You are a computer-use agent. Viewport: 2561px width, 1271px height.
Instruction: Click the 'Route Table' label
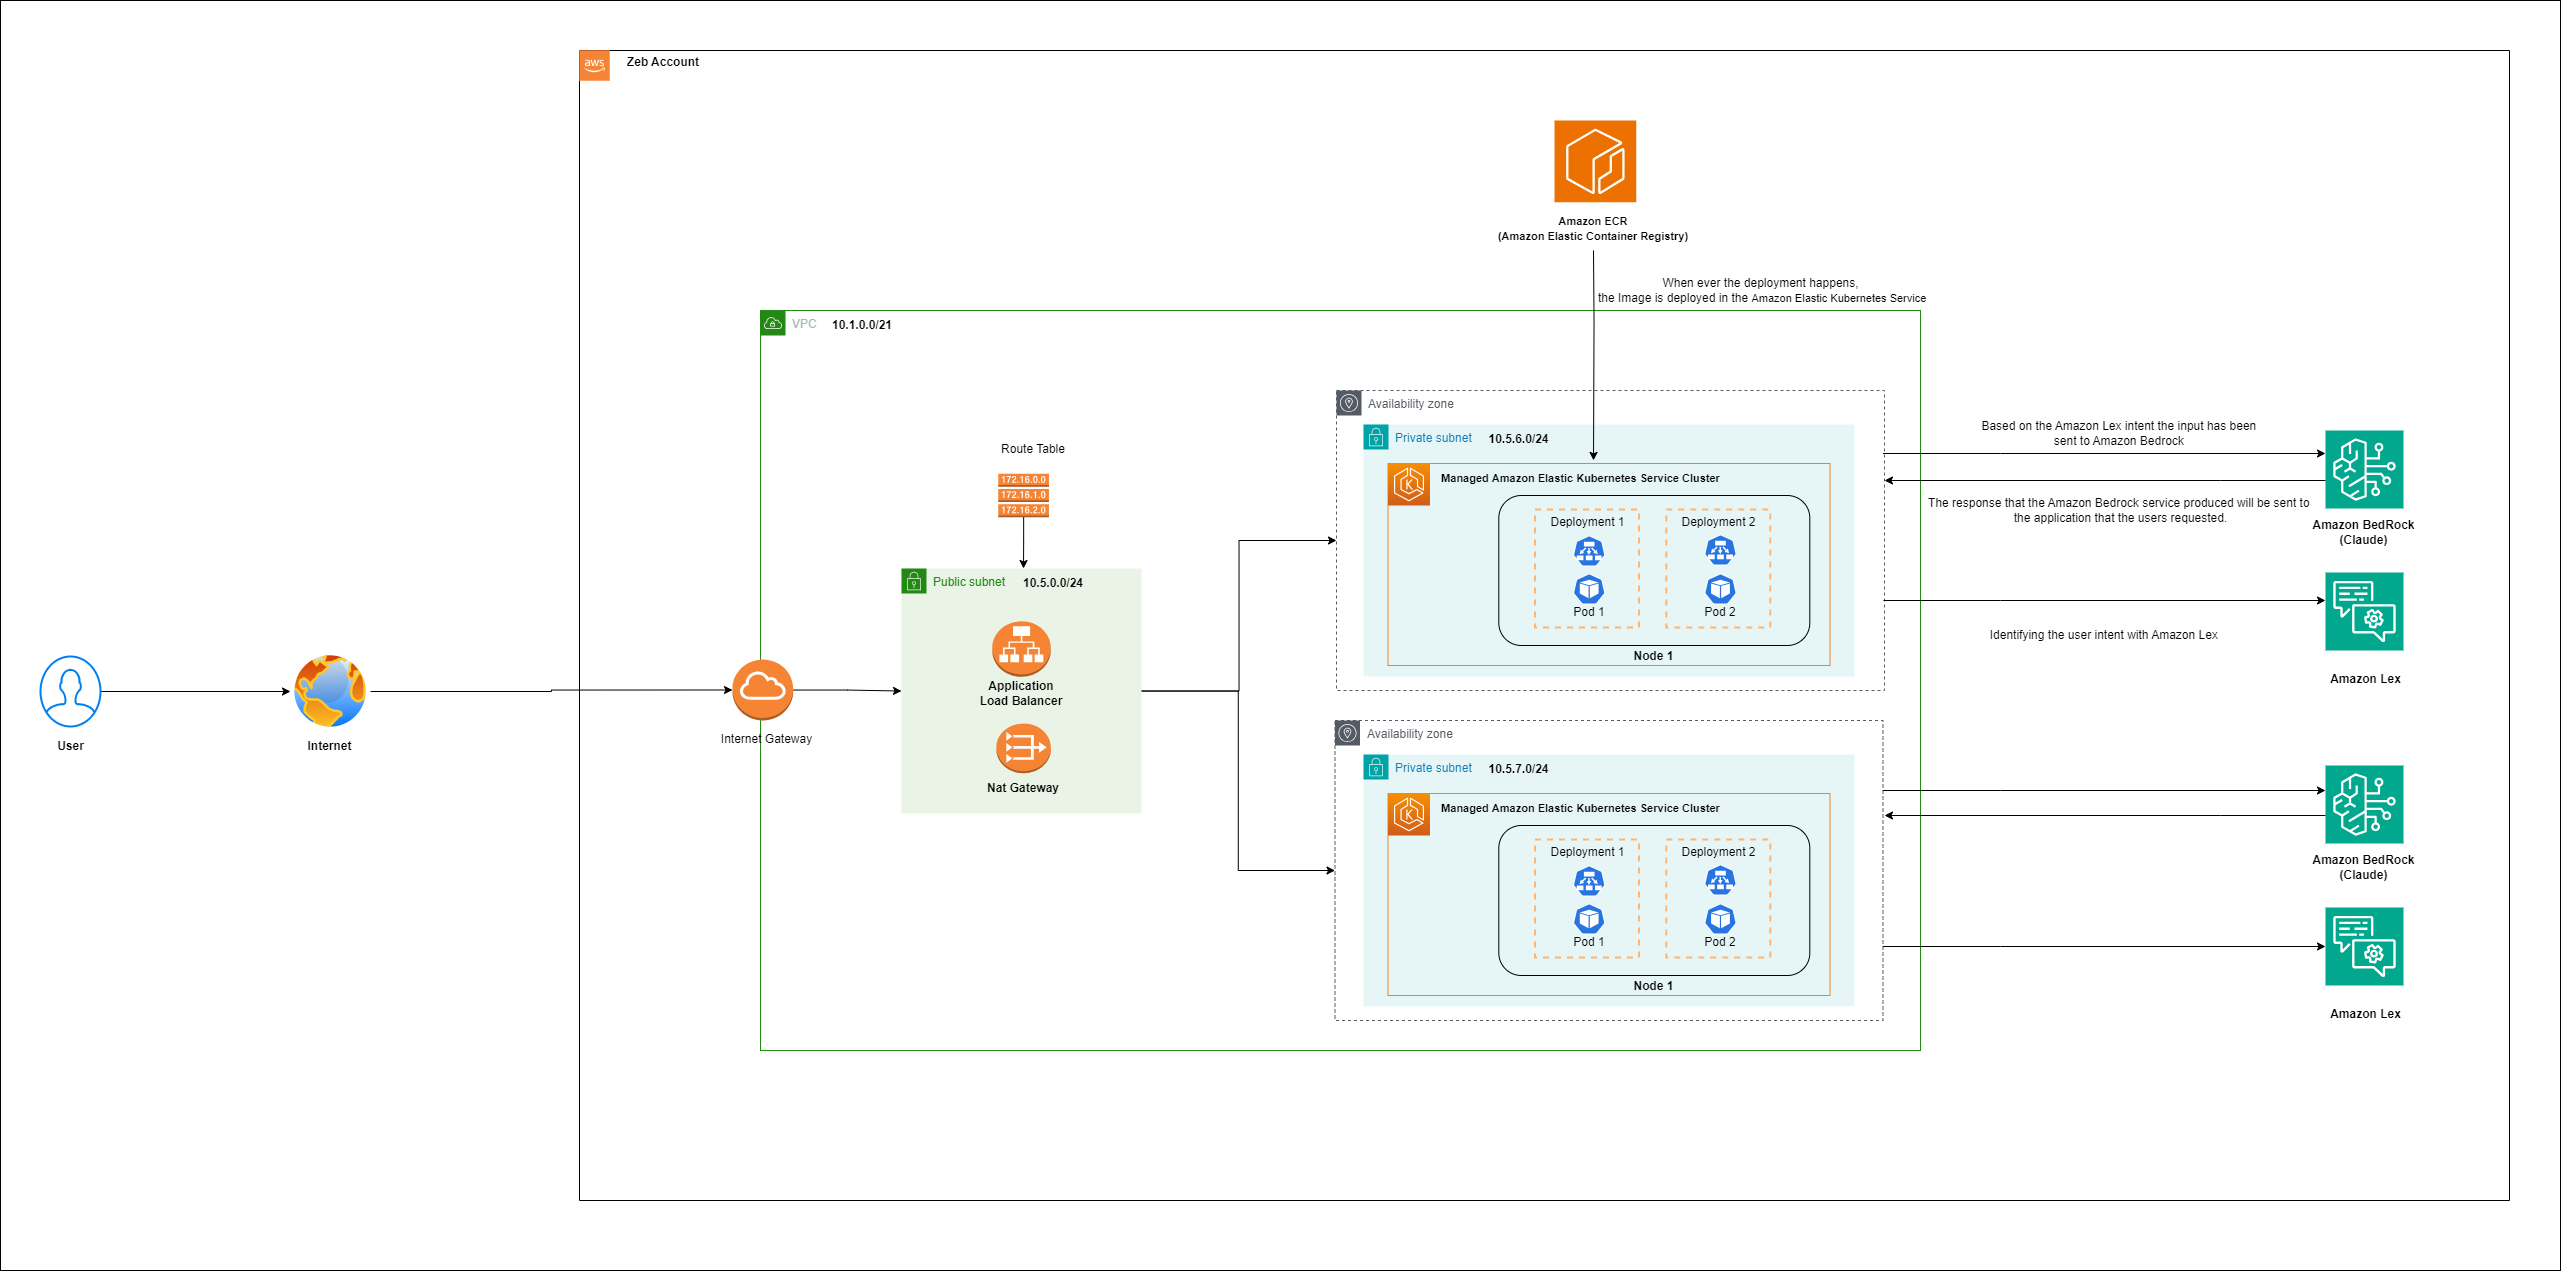(1033, 449)
